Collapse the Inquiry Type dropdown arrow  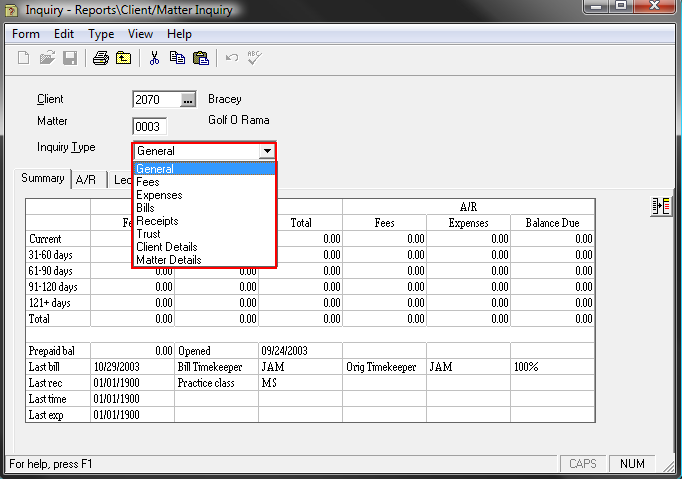point(266,151)
